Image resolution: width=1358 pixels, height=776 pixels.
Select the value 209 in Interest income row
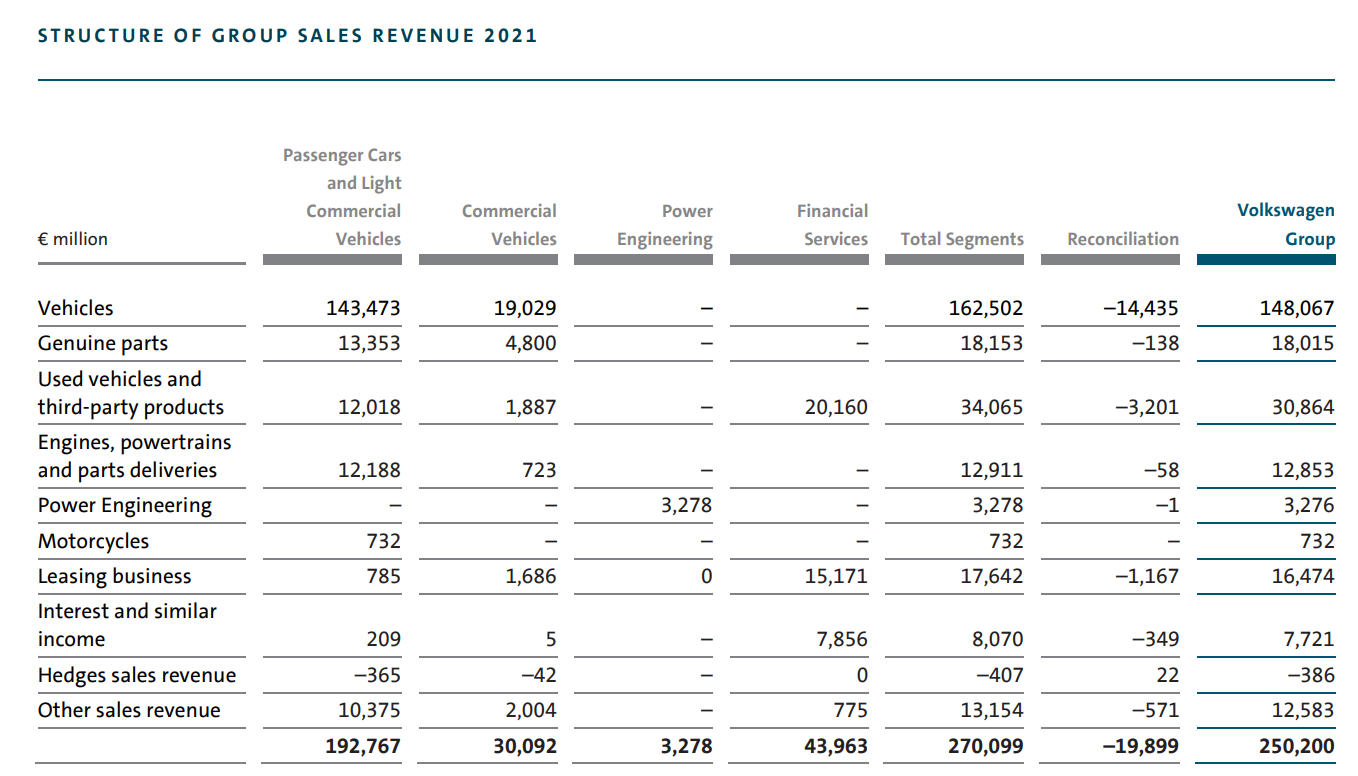coord(383,639)
